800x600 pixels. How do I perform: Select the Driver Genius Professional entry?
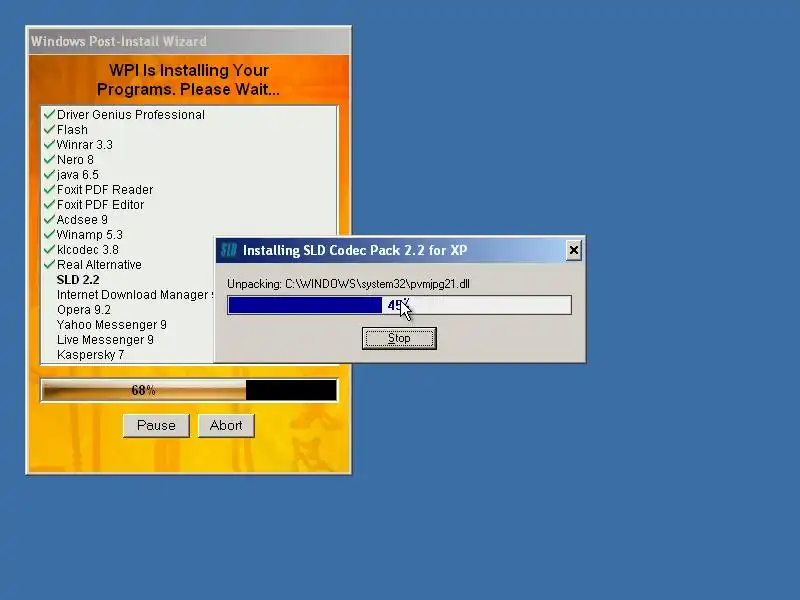point(131,115)
